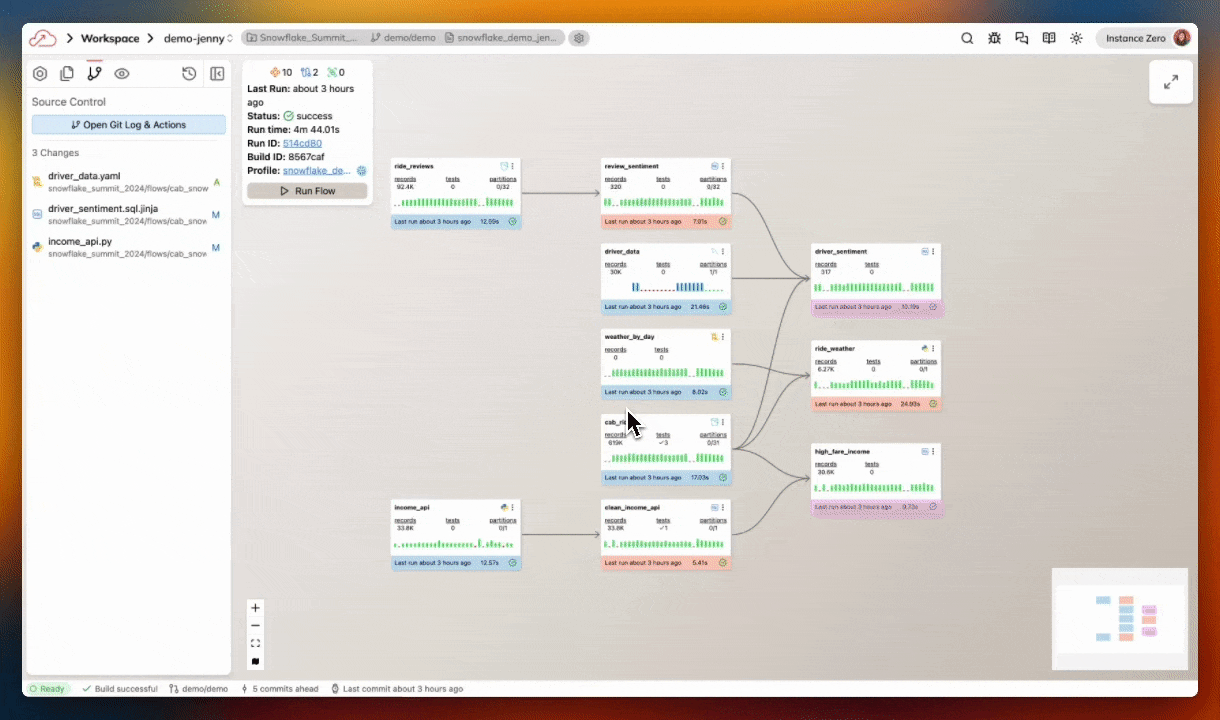This screenshot has width=1220, height=720.
Task: Click the Last commit about 3 hours ago item
Action: pos(397,689)
